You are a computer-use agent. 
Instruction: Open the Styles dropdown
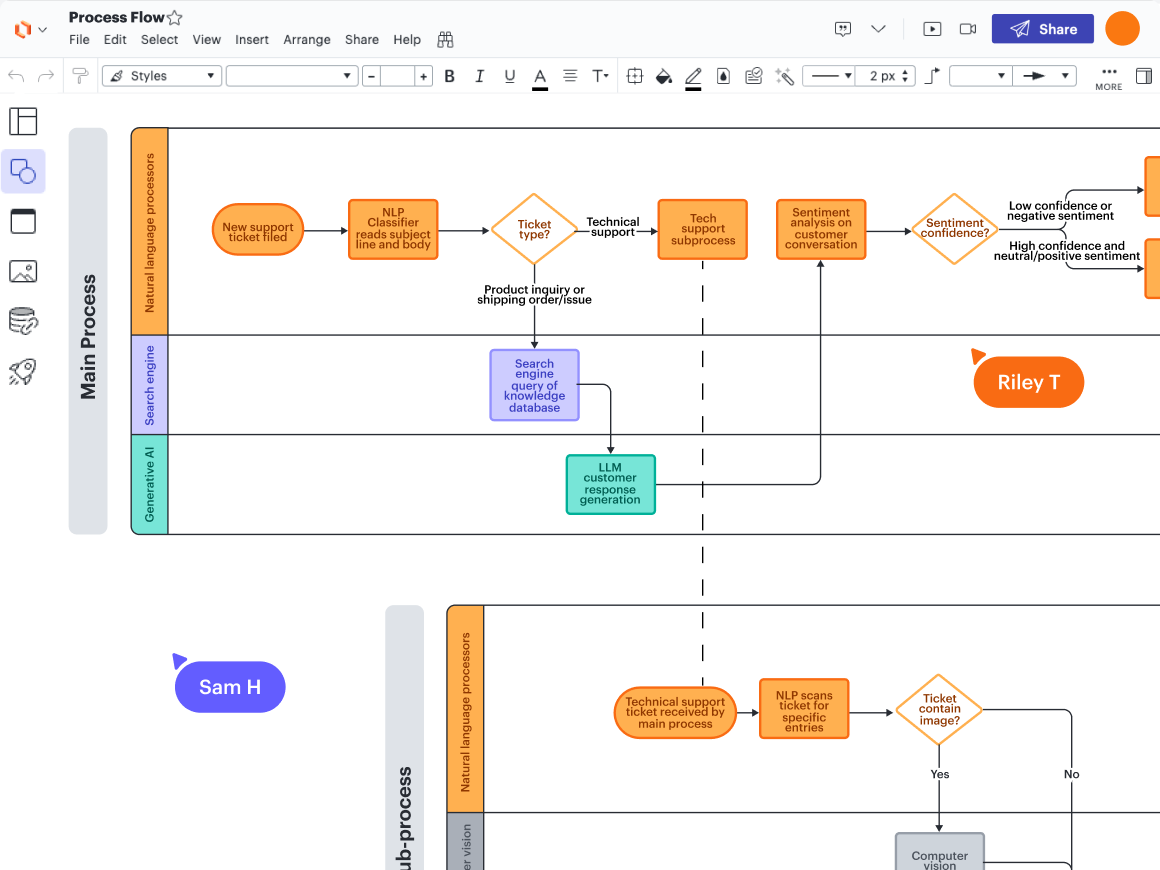(x=161, y=76)
